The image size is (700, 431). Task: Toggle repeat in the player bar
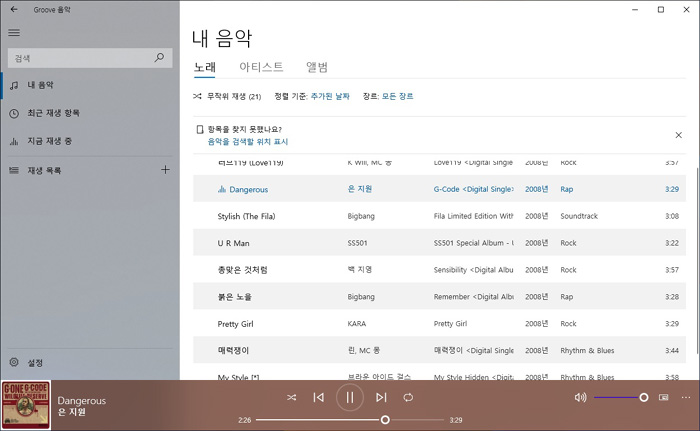click(408, 397)
